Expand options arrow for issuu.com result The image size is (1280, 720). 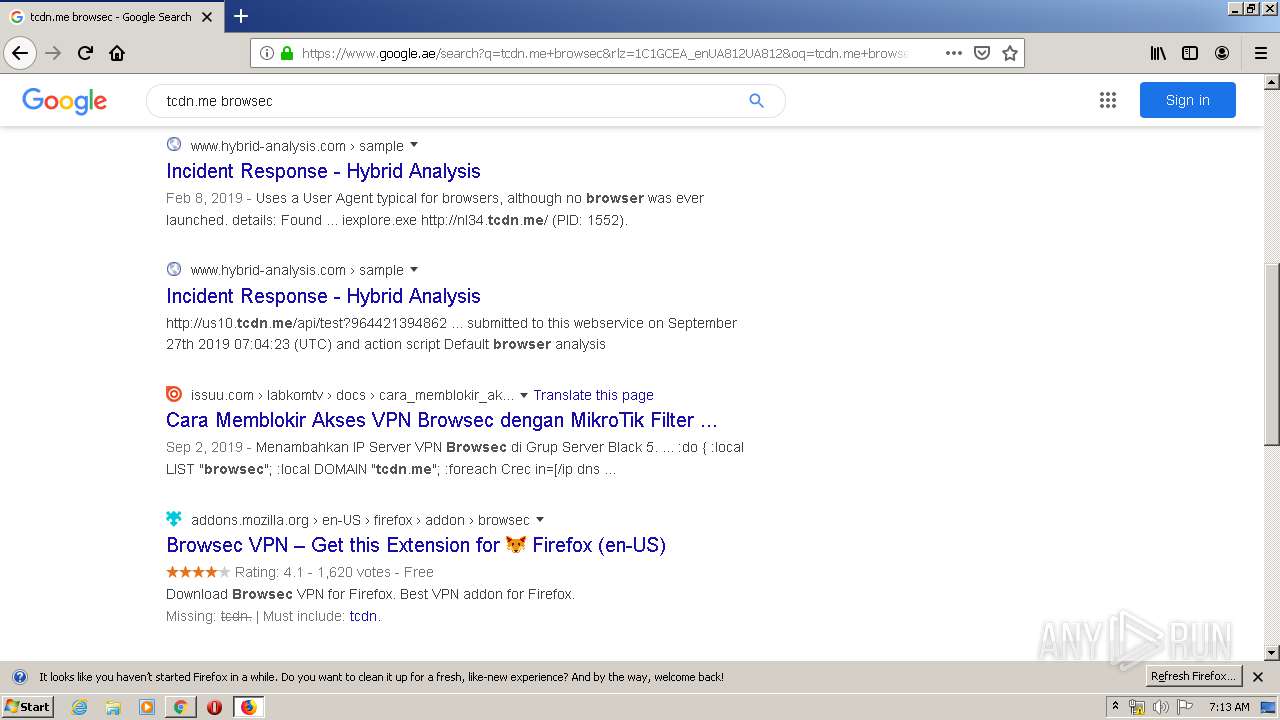click(x=524, y=395)
